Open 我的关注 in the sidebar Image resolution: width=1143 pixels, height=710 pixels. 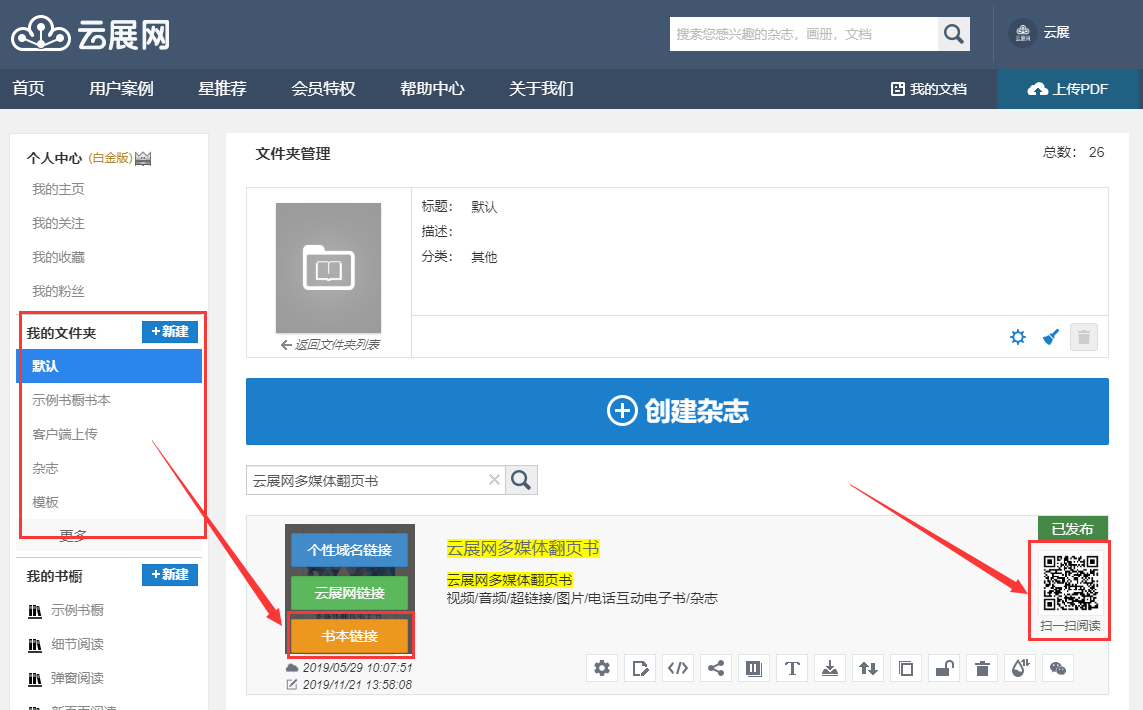(x=58, y=223)
